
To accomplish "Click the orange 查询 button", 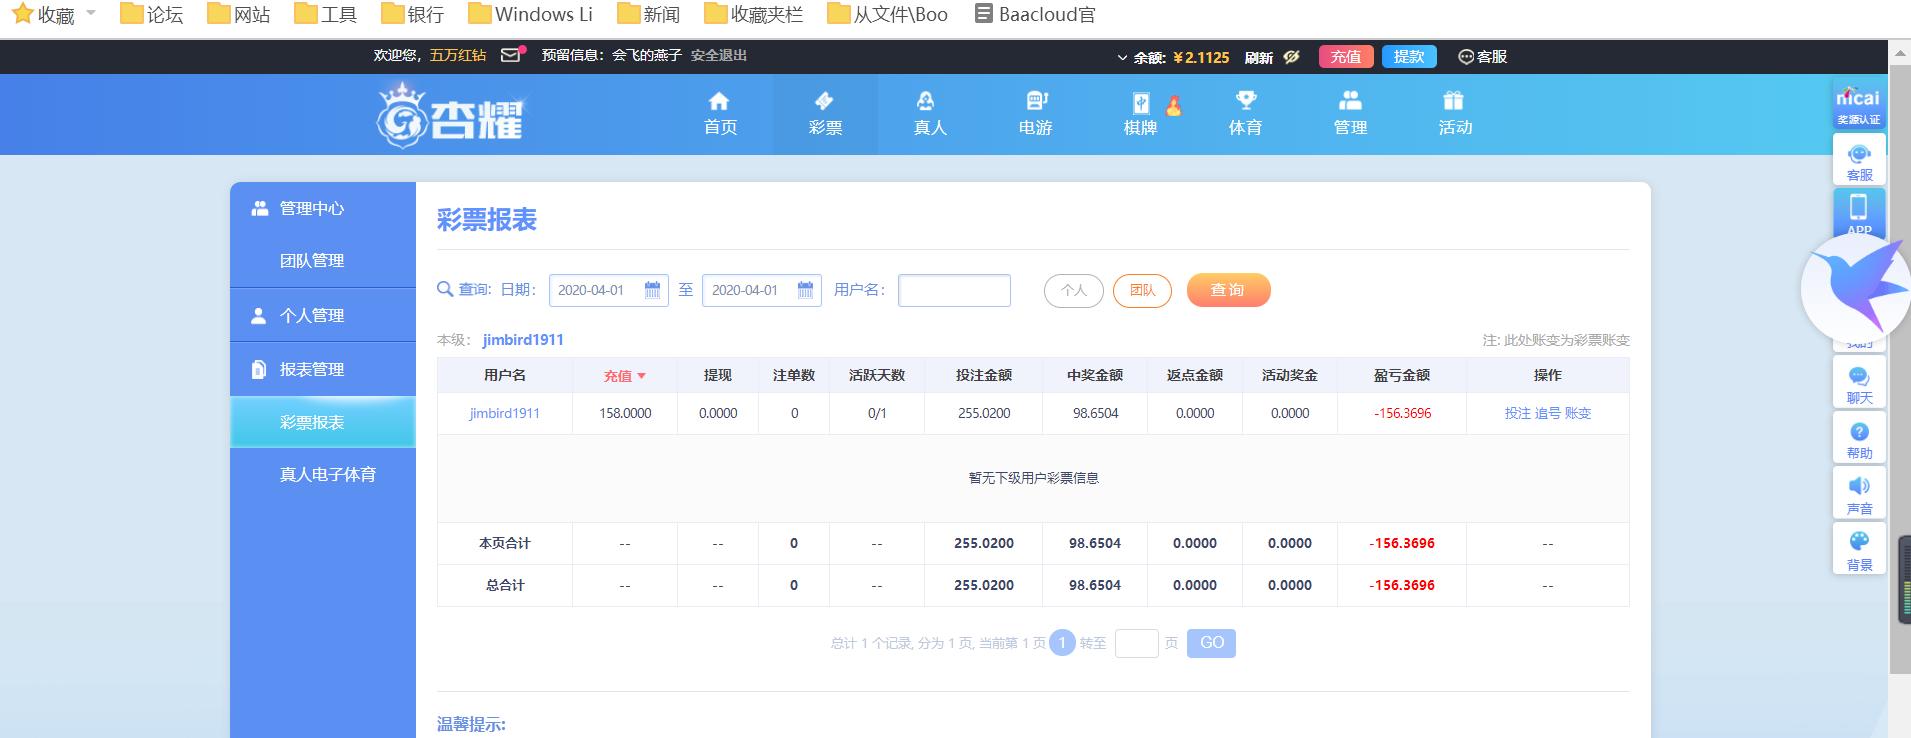I will (x=1228, y=290).
